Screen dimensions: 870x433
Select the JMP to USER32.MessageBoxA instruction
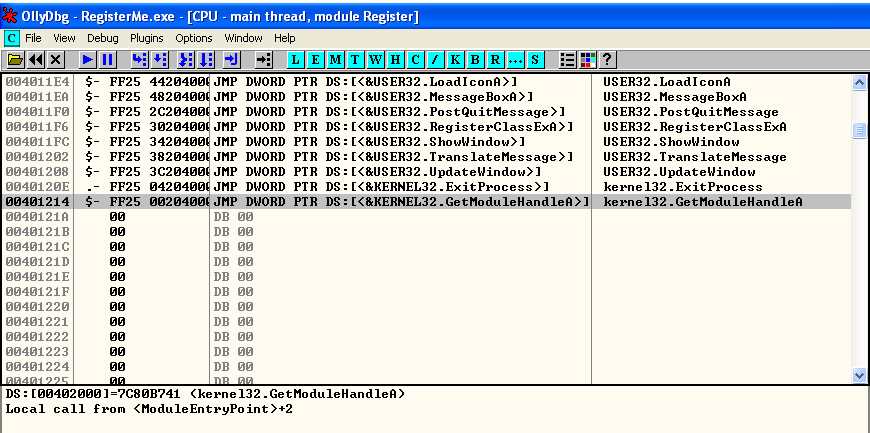point(373,97)
